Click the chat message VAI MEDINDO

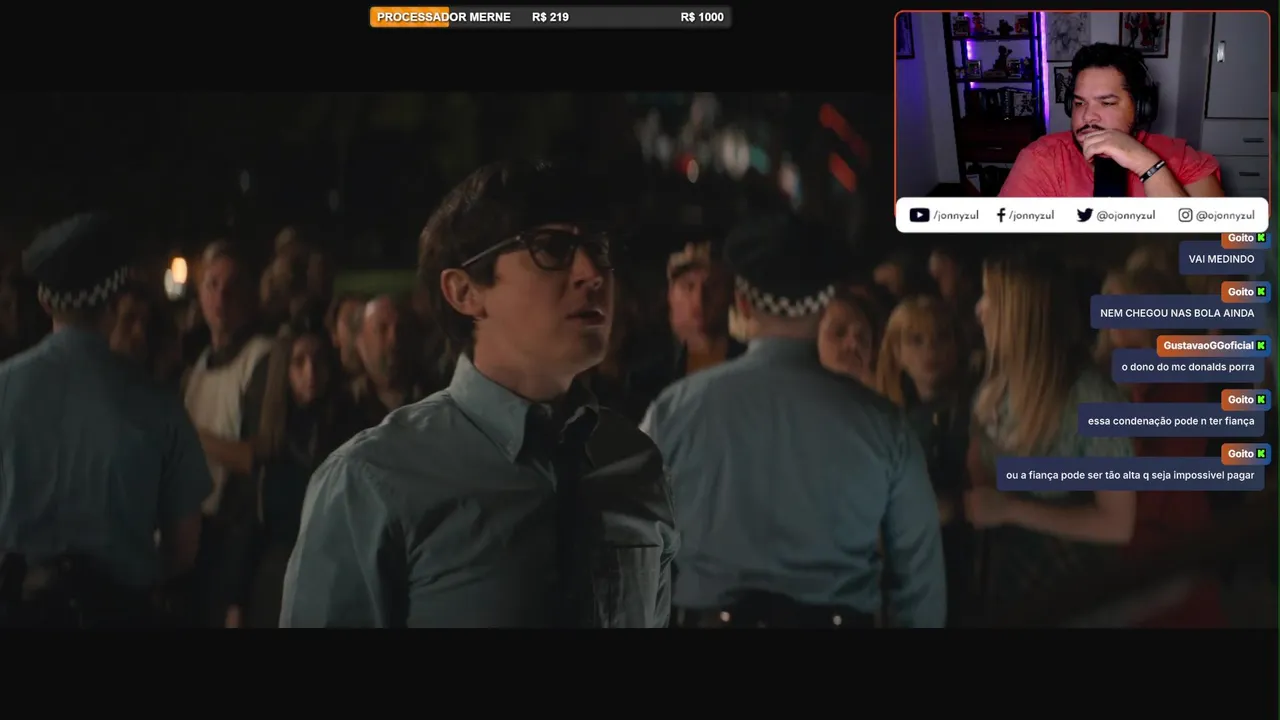[1221, 259]
